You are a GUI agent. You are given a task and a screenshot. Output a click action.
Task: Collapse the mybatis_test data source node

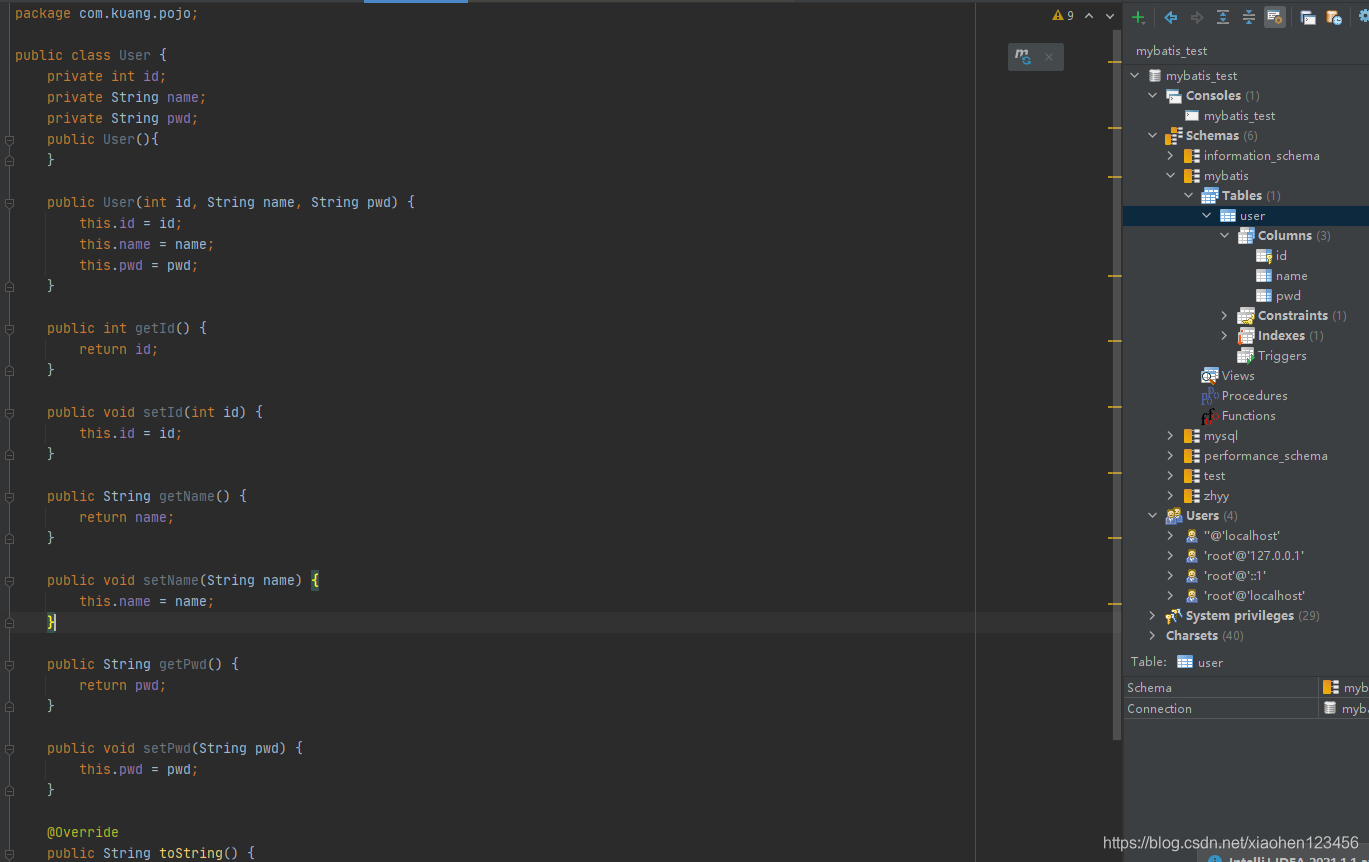click(1134, 76)
